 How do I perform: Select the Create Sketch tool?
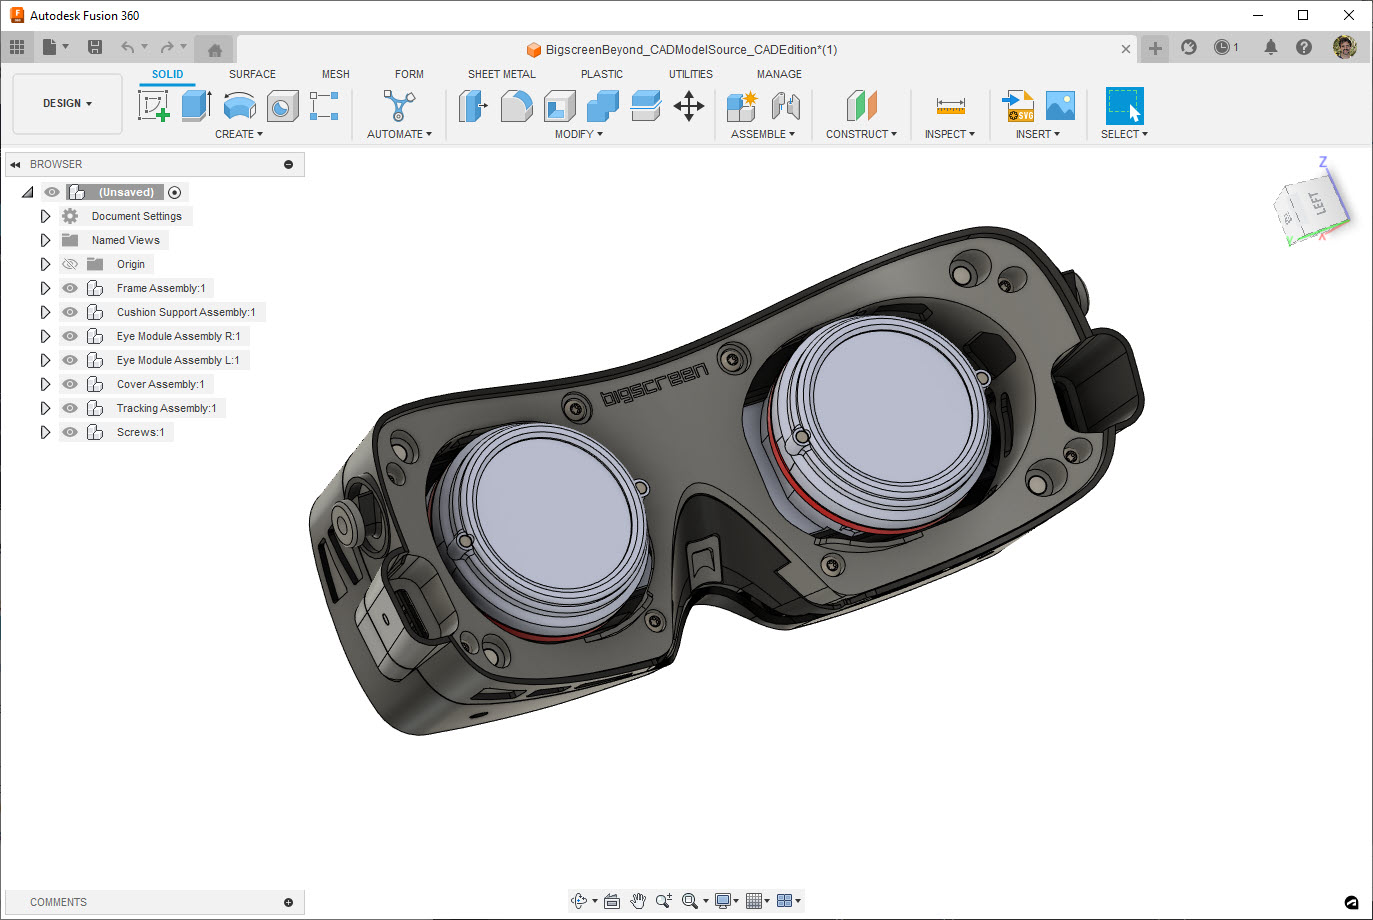click(x=153, y=105)
